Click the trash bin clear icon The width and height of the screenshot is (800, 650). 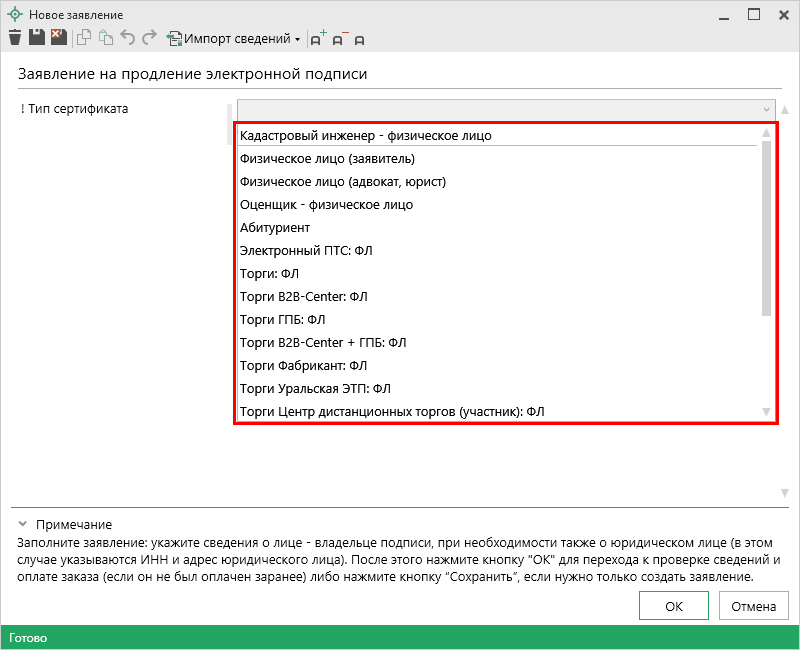point(15,38)
